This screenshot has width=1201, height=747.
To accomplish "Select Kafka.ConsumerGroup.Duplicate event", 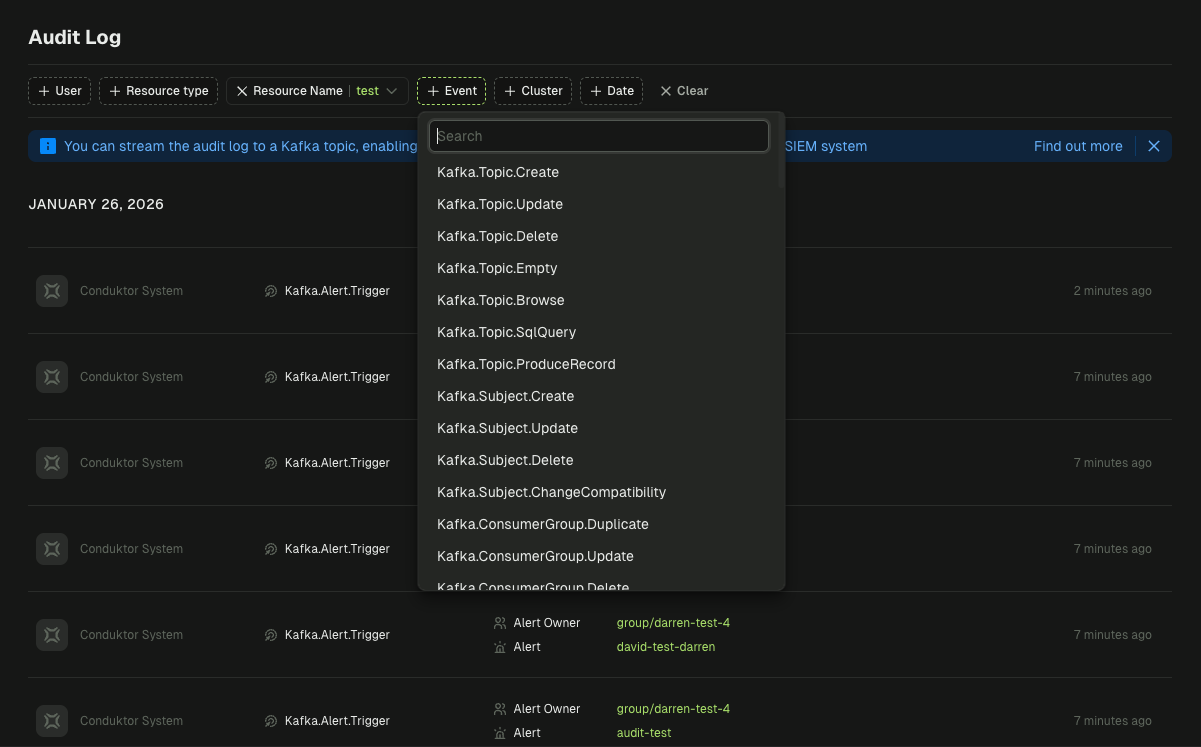I will [x=542, y=524].
